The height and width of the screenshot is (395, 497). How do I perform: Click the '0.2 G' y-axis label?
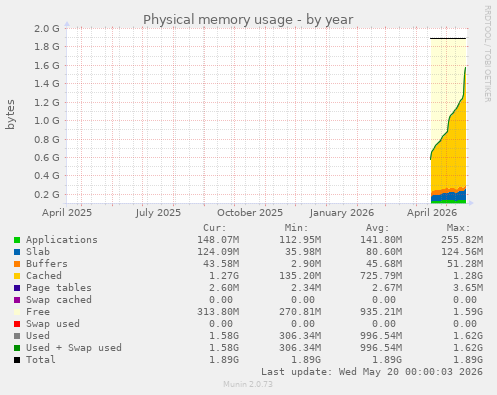[x=47, y=194]
